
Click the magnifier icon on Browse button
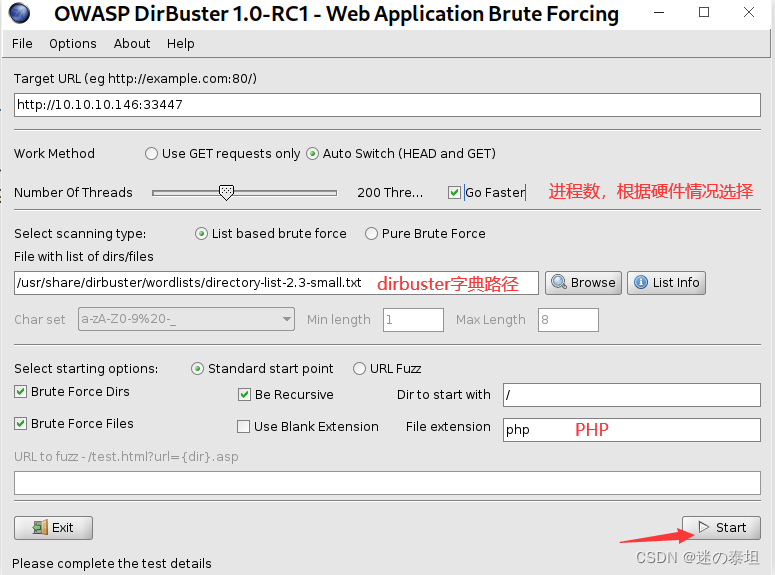tap(559, 282)
